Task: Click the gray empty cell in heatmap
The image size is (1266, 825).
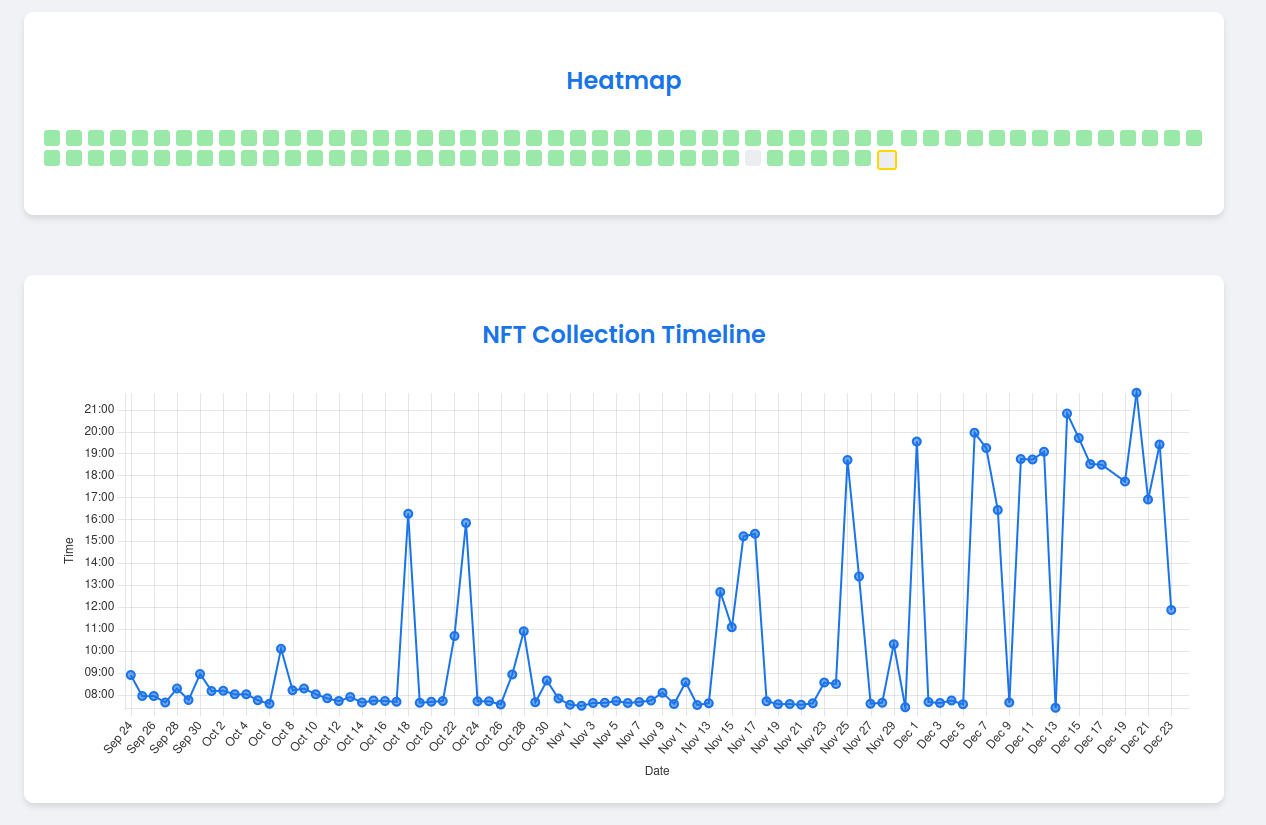Action: tap(753, 158)
